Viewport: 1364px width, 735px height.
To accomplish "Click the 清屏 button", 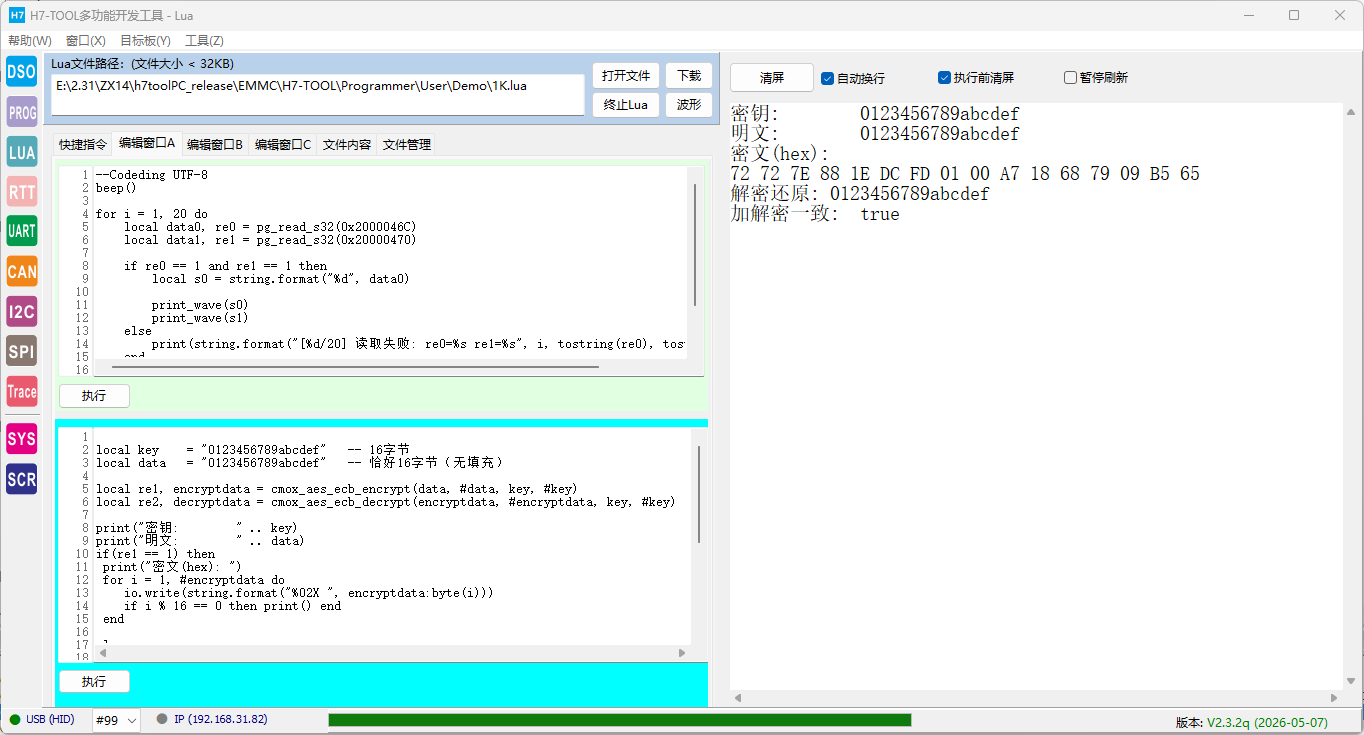I will (772, 78).
